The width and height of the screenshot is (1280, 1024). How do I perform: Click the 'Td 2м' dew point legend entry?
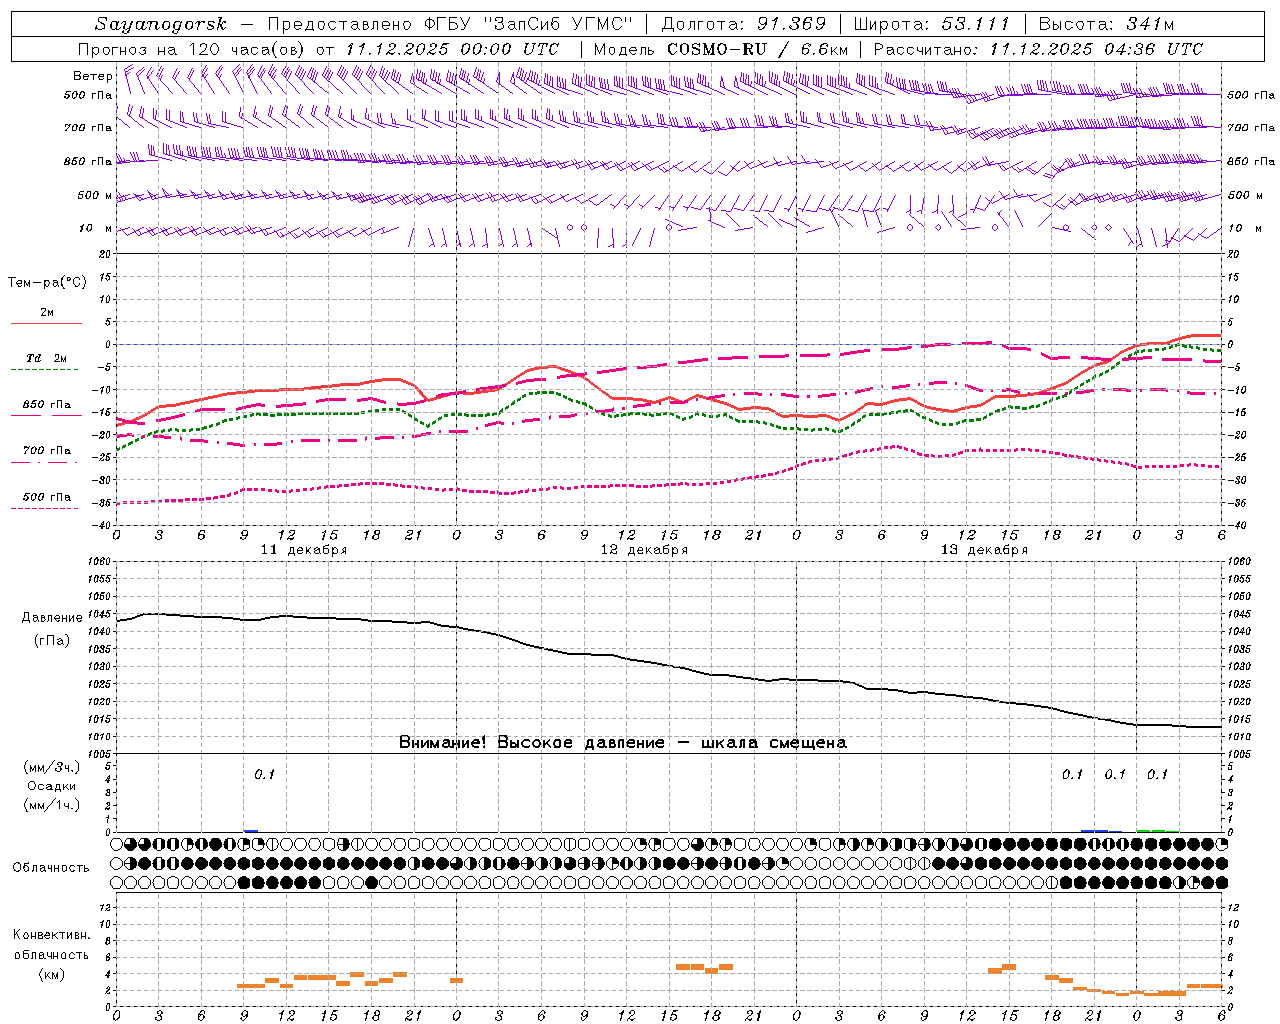click(46, 358)
